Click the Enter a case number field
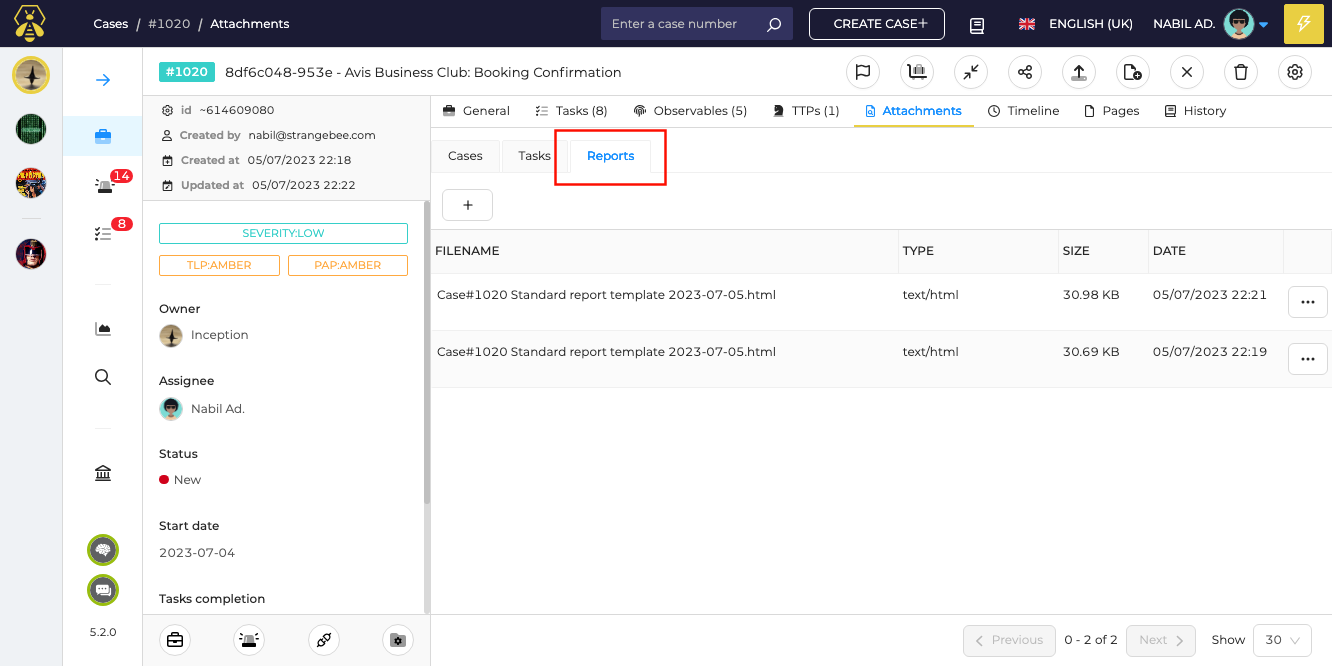Image resolution: width=1332 pixels, height=666 pixels. click(685, 24)
